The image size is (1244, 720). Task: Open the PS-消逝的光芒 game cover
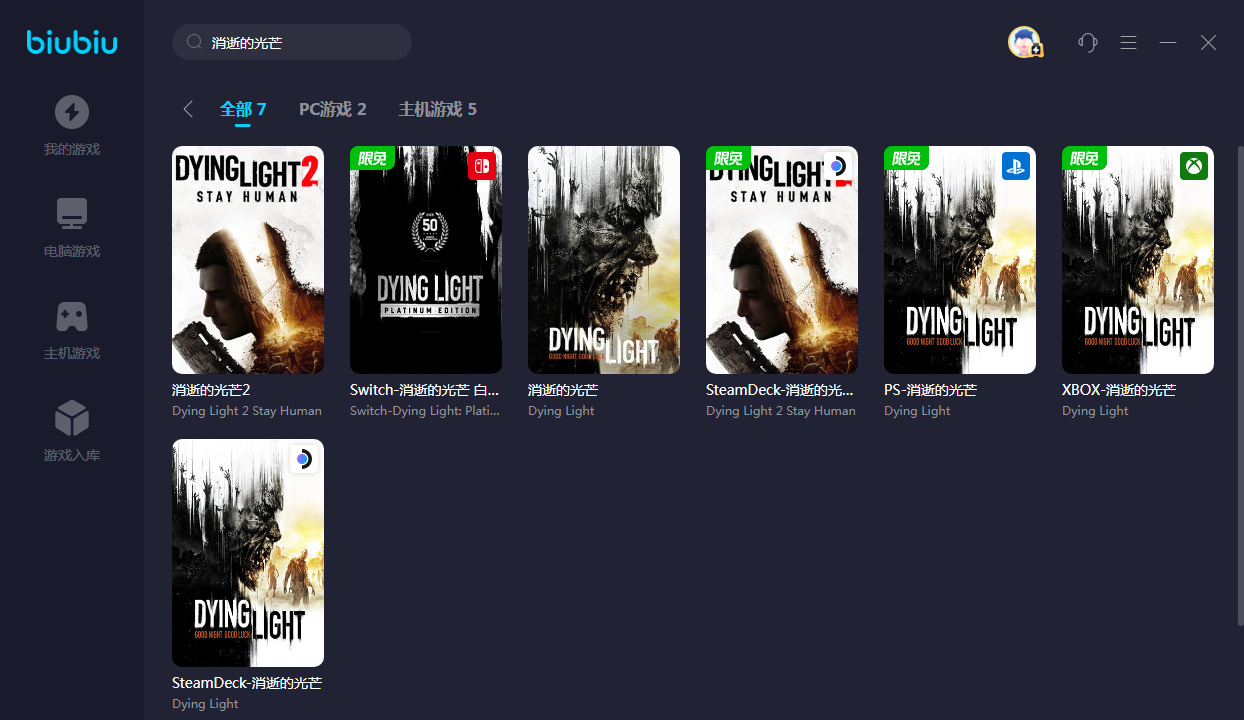960,260
